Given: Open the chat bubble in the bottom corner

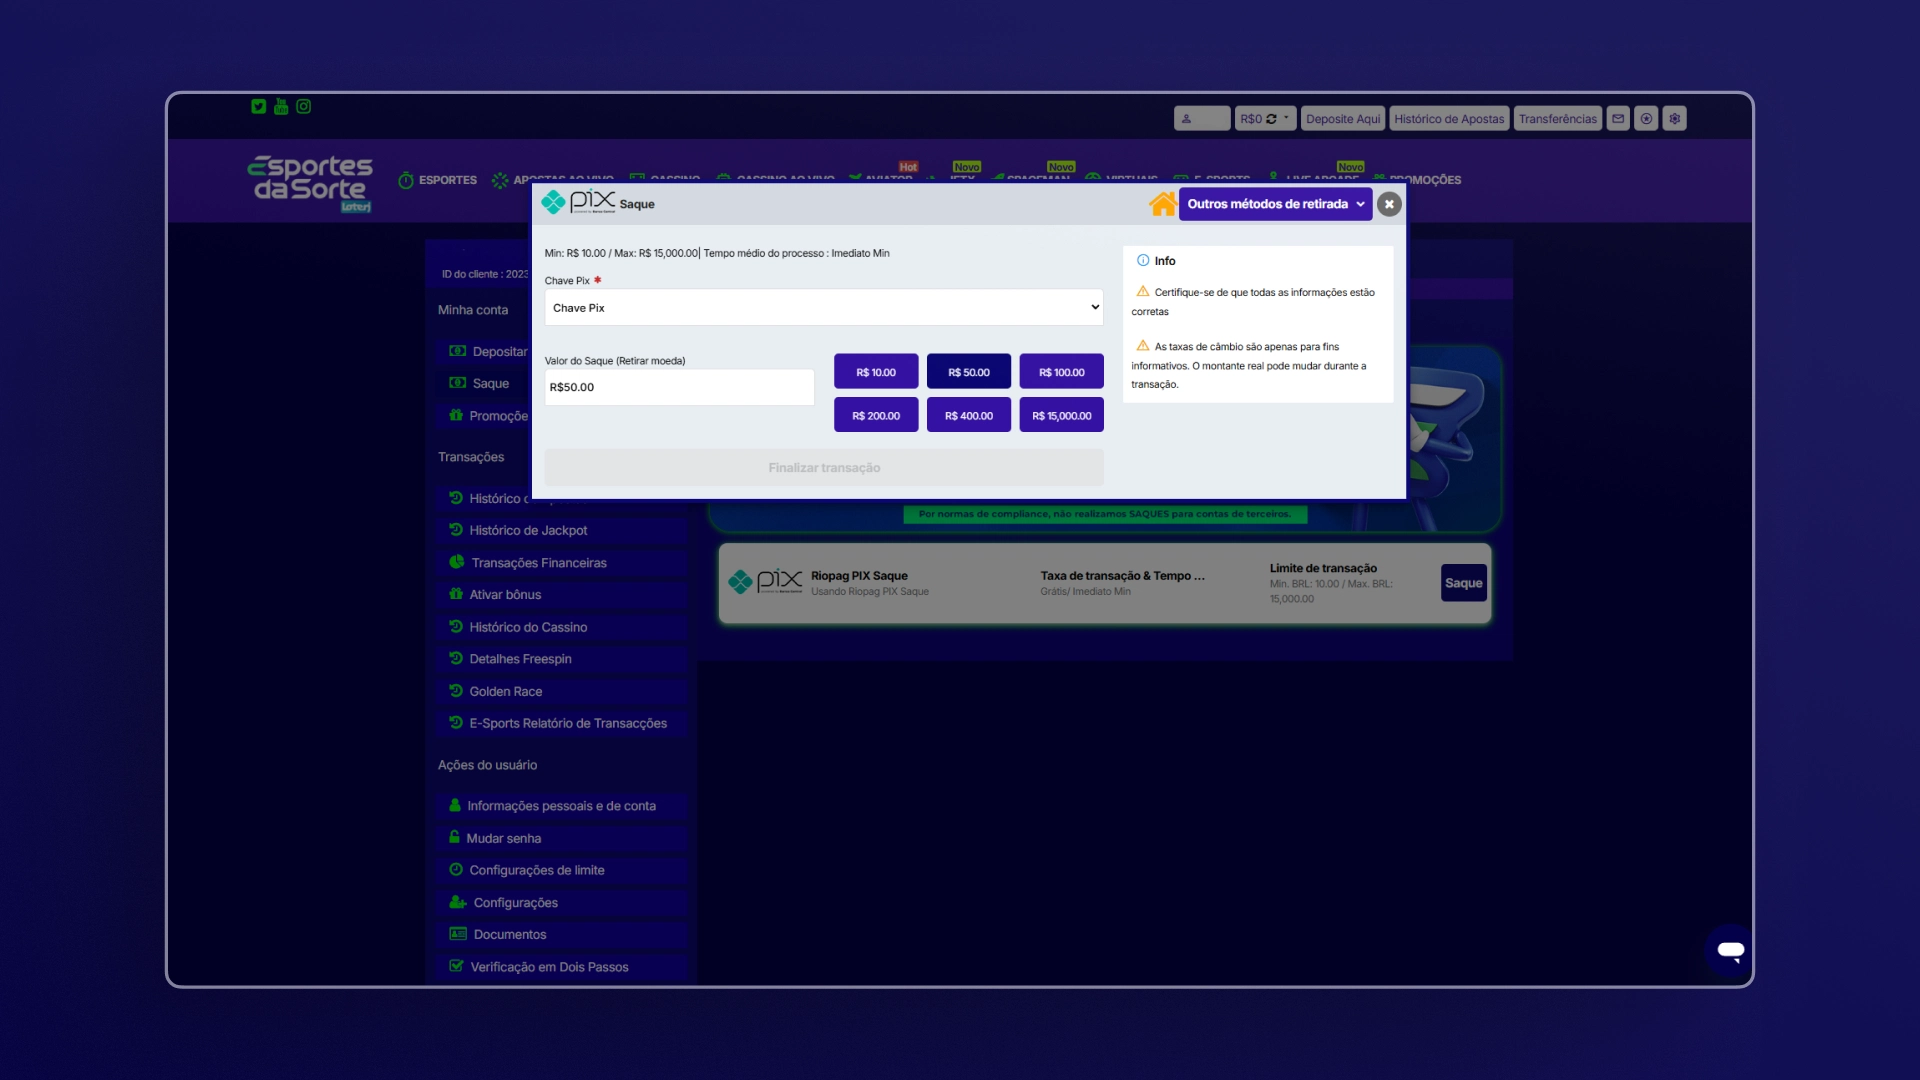Looking at the screenshot, I should click(1729, 951).
